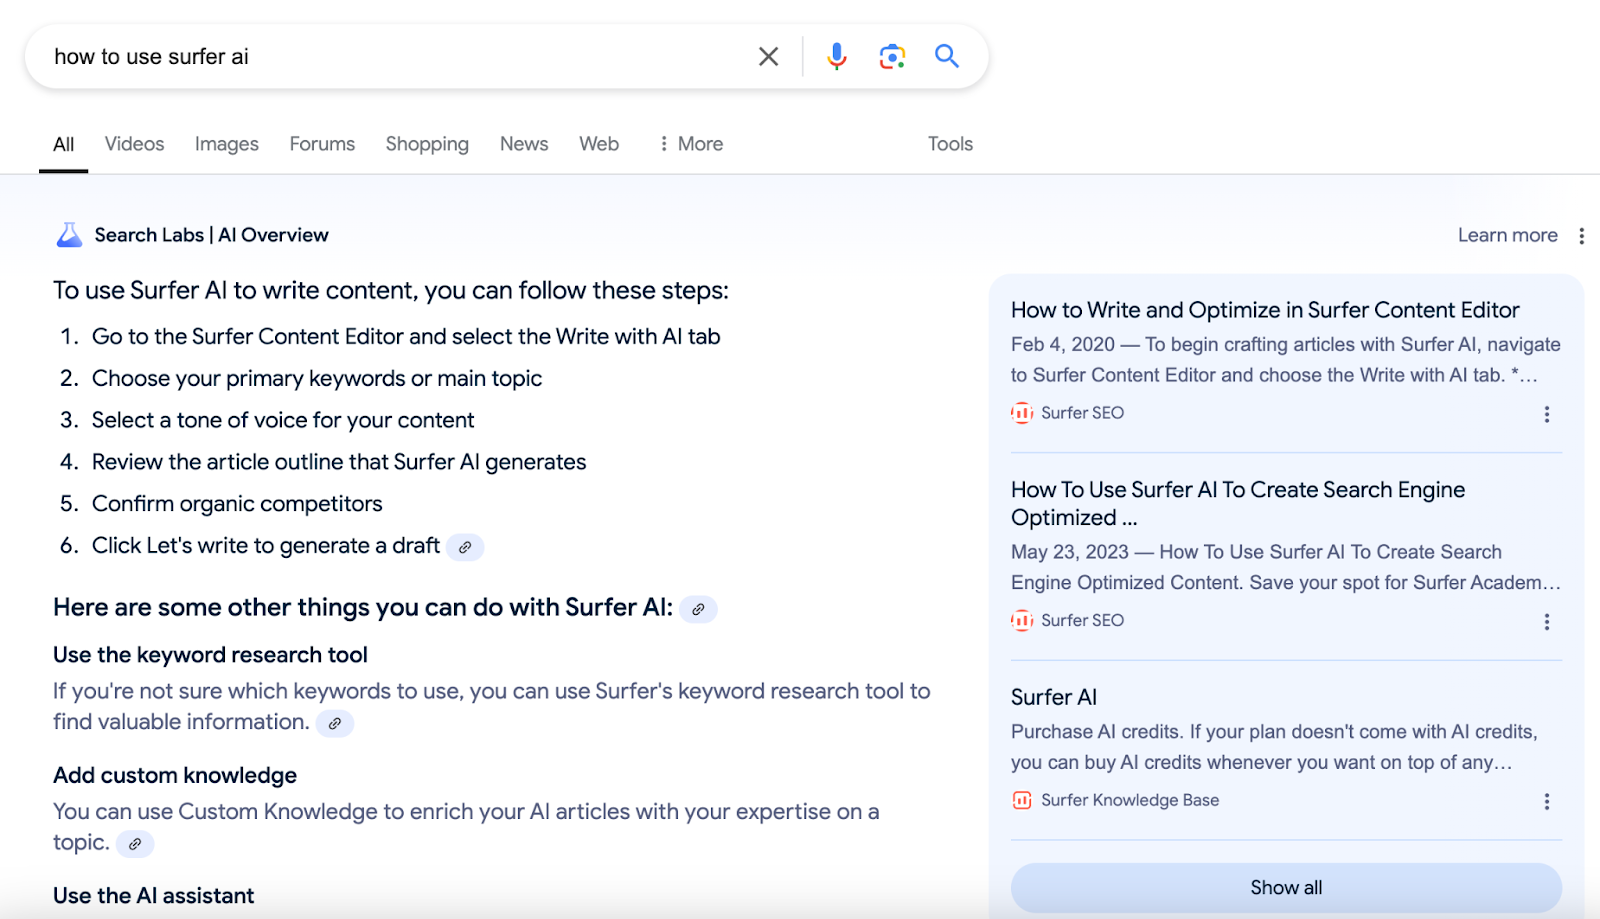This screenshot has width=1600, height=919.
Task: Click the Show all sources button
Action: tap(1286, 888)
